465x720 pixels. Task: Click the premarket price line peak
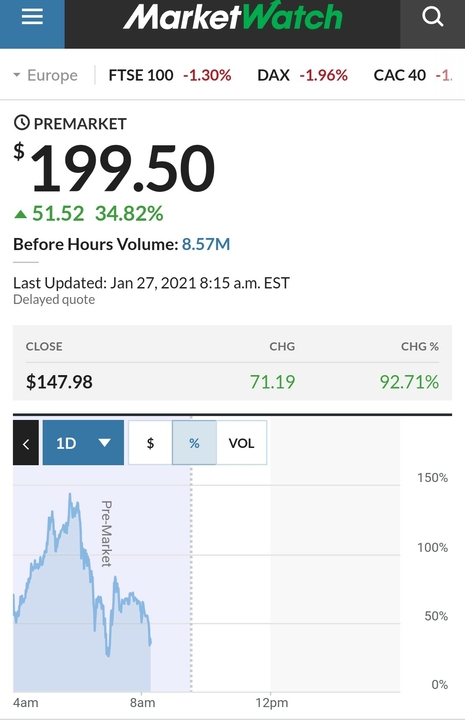(x=70, y=495)
